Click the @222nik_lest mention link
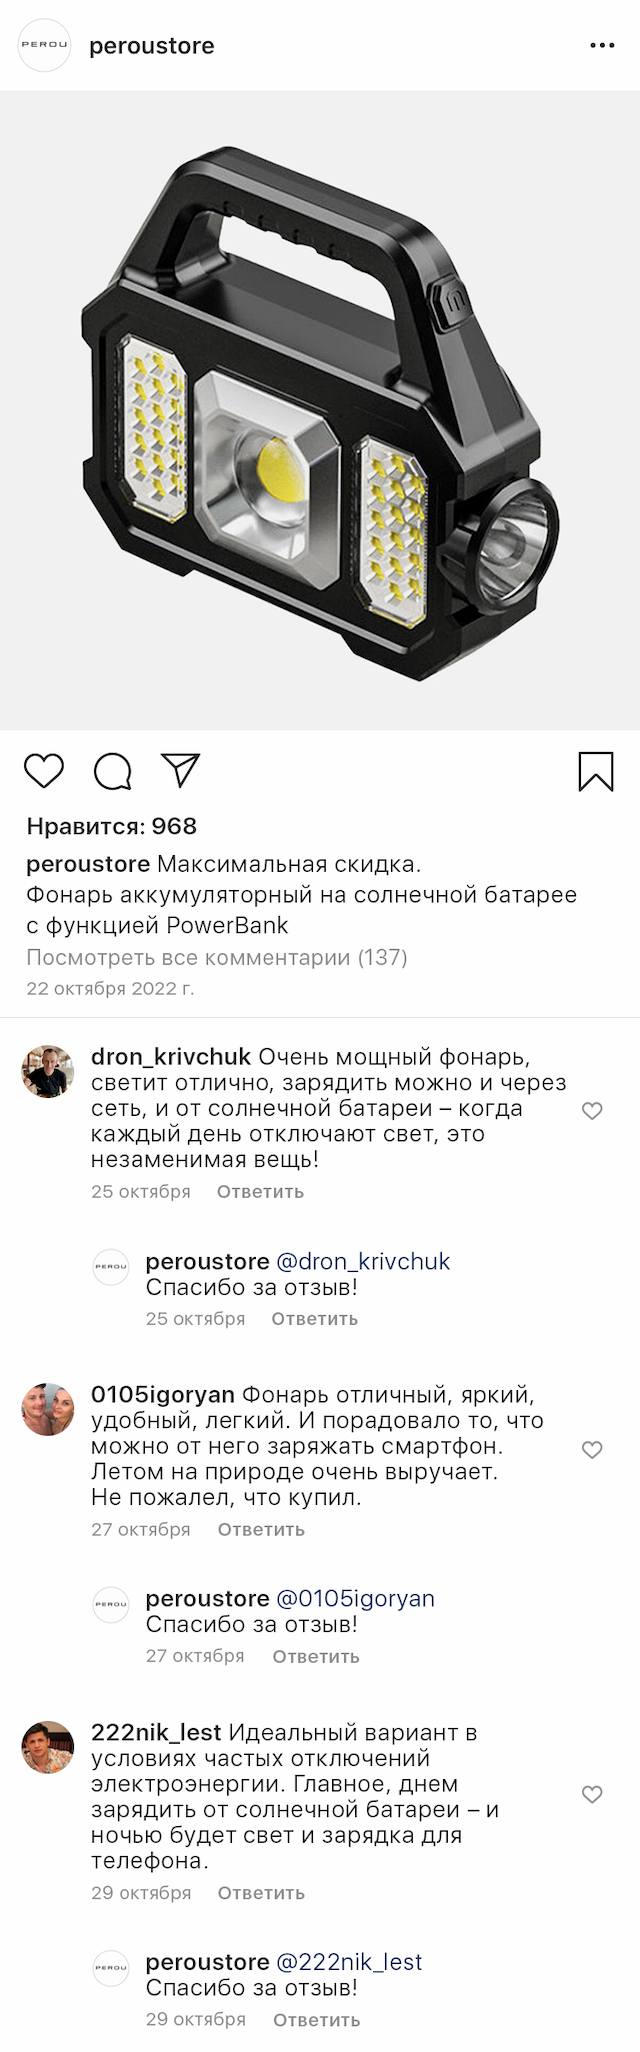This screenshot has width=640, height=2052. pyautogui.click(x=349, y=1962)
